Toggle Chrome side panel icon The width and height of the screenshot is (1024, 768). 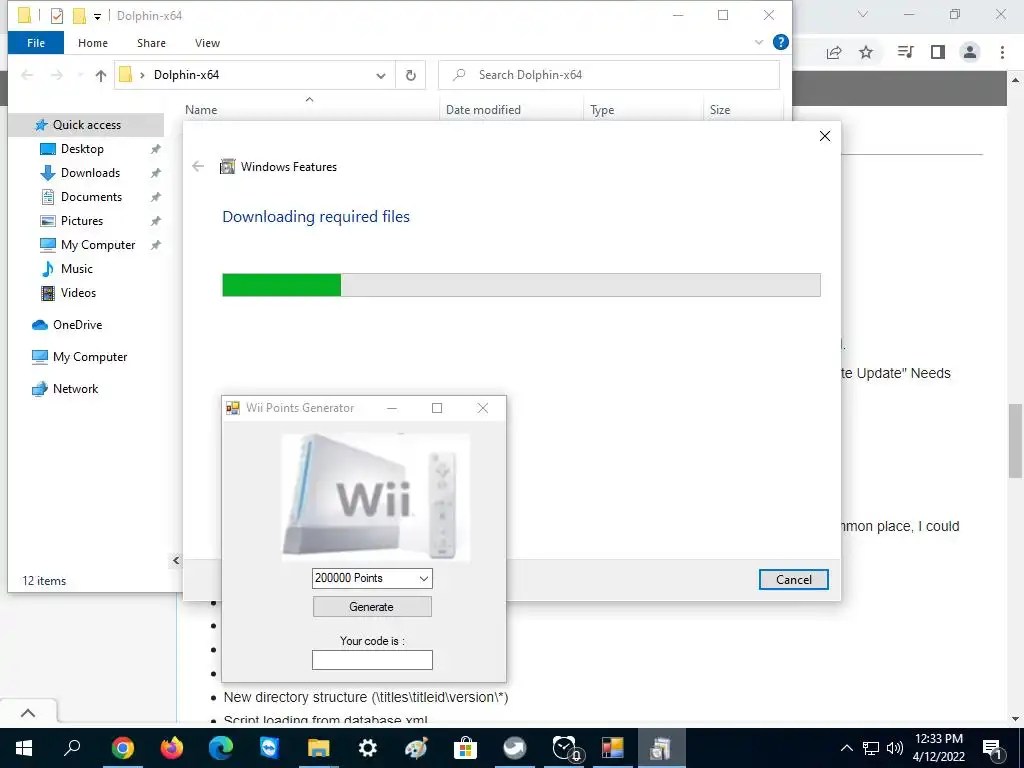tap(938, 52)
